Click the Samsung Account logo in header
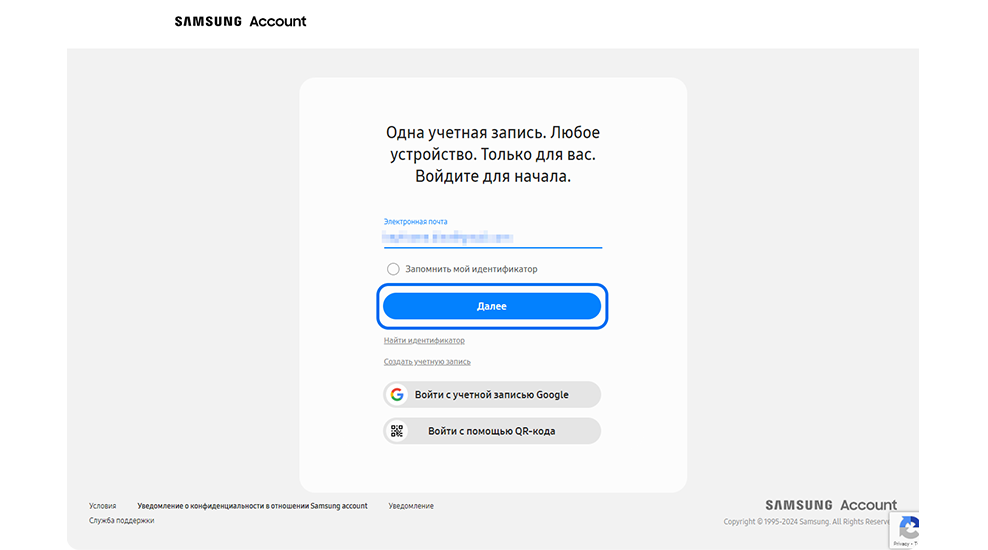The image size is (988, 550). pyautogui.click(x=240, y=21)
